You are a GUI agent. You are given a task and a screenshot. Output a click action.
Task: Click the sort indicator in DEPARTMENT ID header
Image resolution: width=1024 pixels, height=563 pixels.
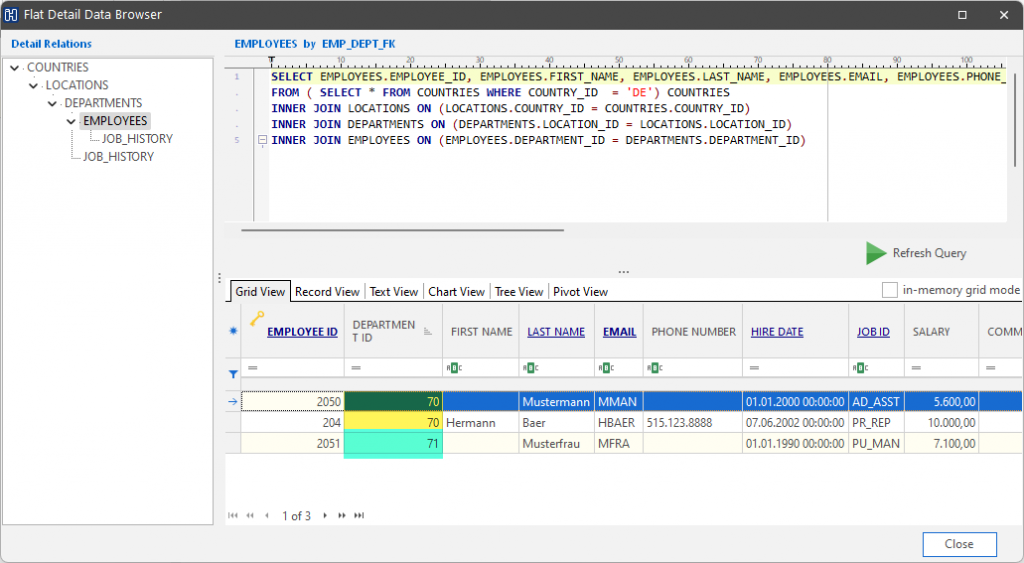tap(428, 331)
